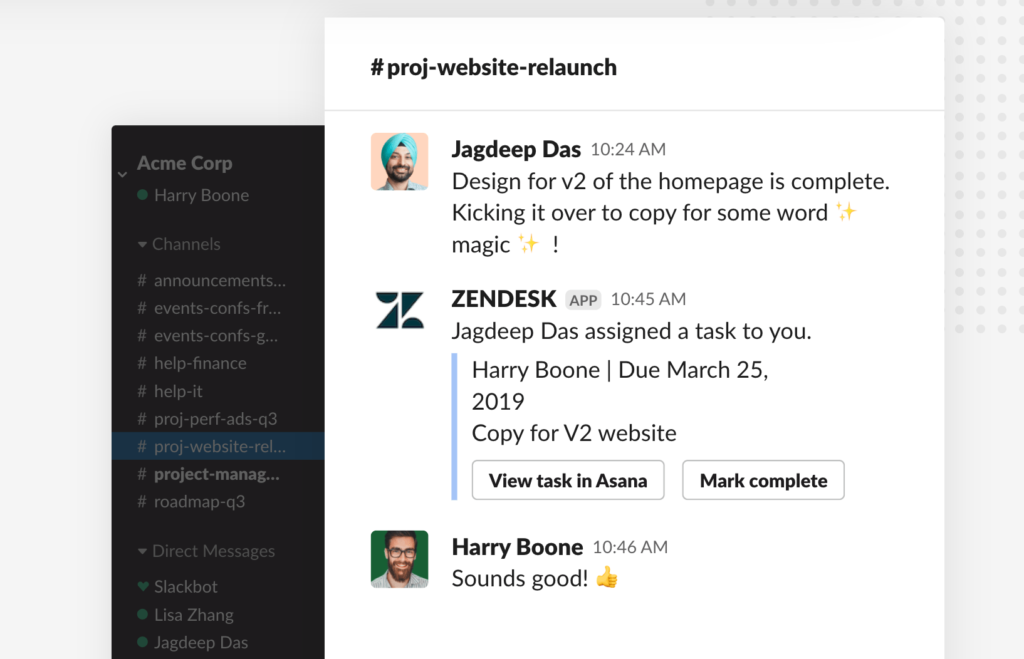The width and height of the screenshot is (1024, 659).
Task: Open the unread project-manag channel
Action: pyautogui.click(x=218, y=474)
